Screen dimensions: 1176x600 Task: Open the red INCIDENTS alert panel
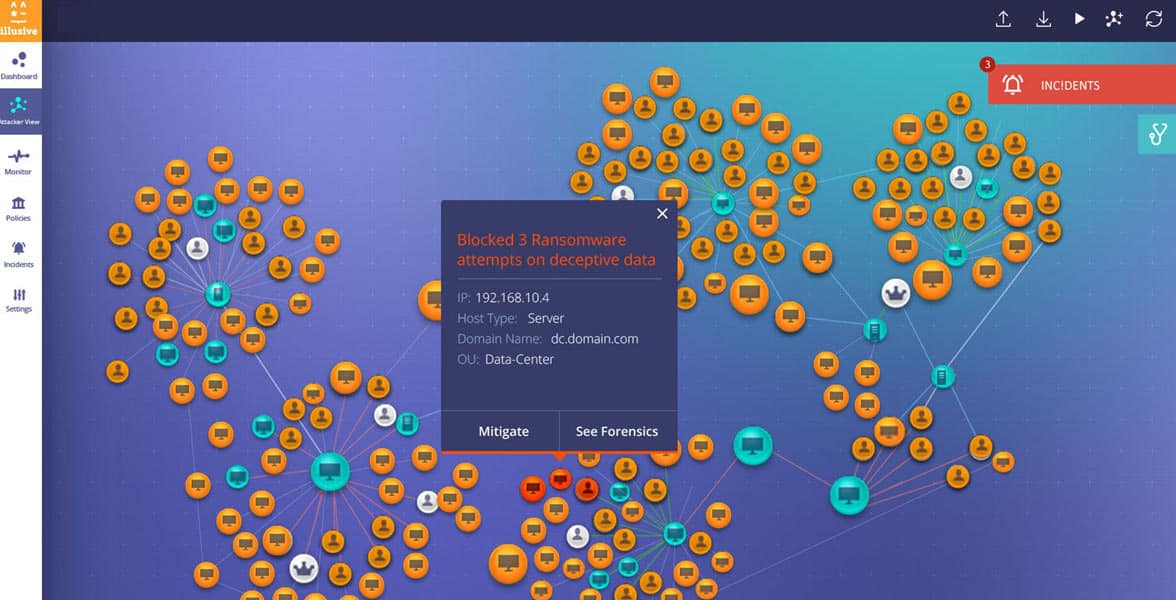coord(1082,85)
